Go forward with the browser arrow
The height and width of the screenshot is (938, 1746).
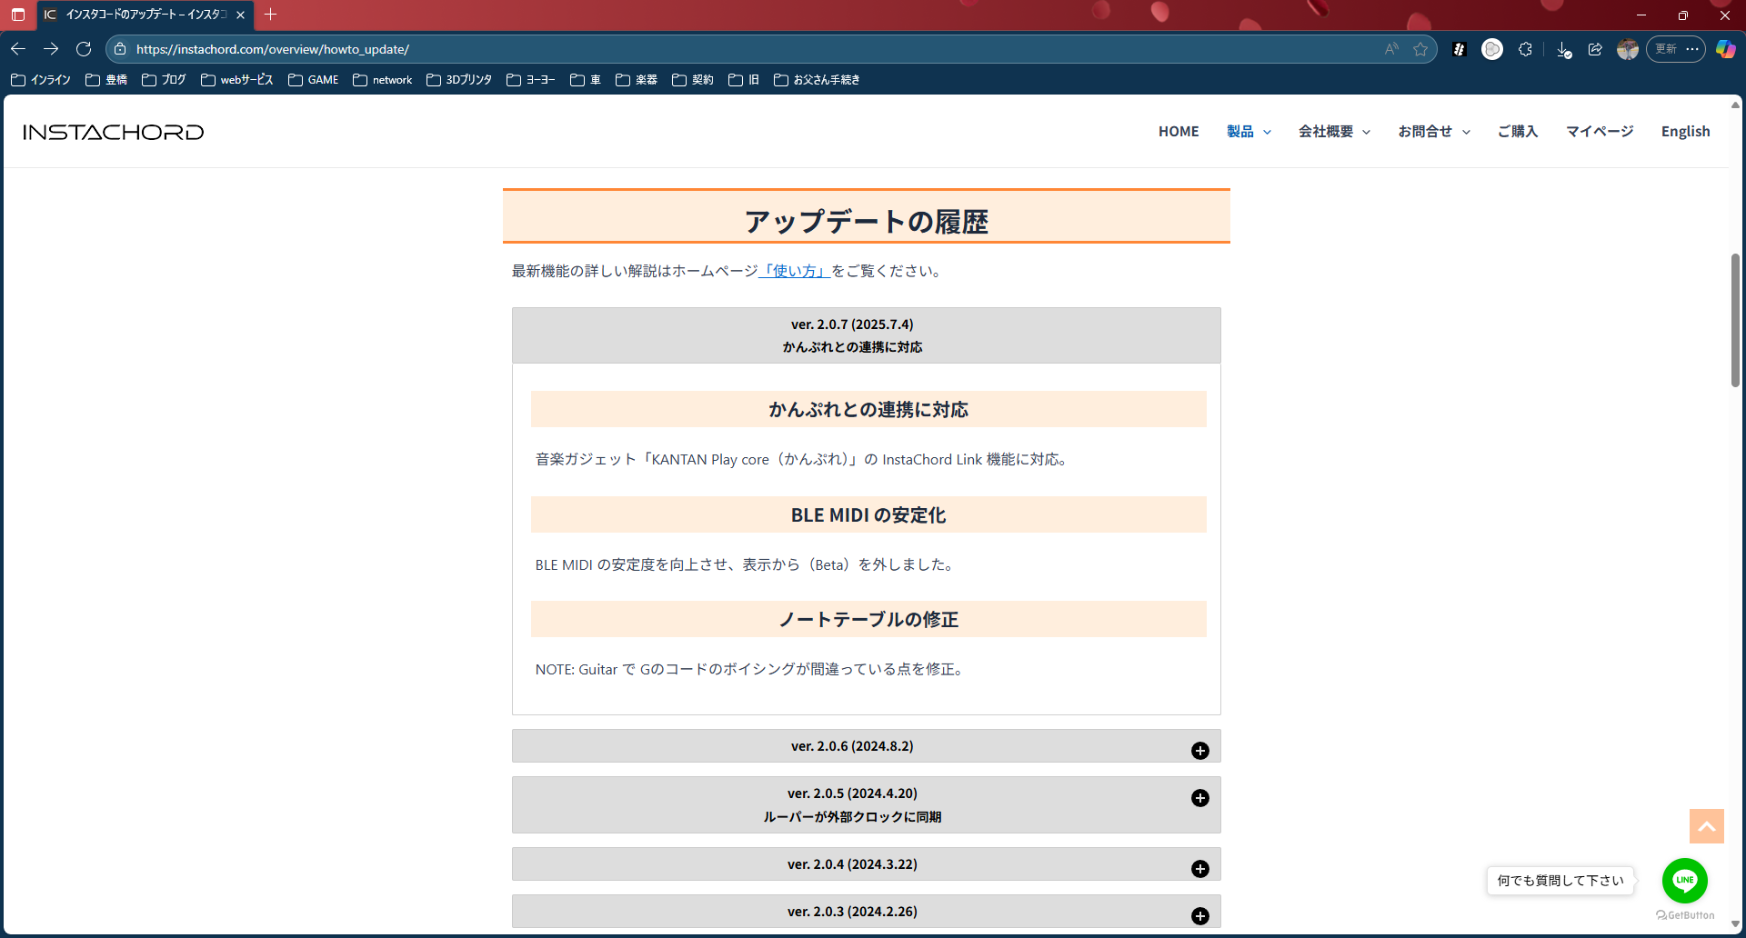click(x=51, y=49)
